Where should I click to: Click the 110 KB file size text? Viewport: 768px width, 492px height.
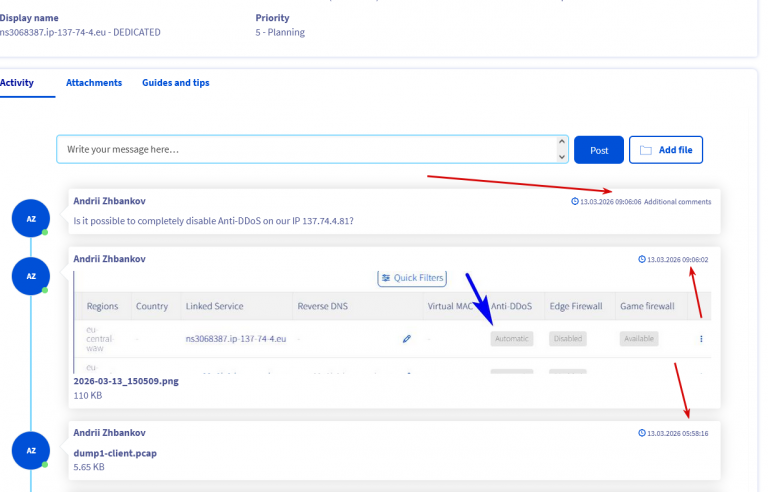88,395
